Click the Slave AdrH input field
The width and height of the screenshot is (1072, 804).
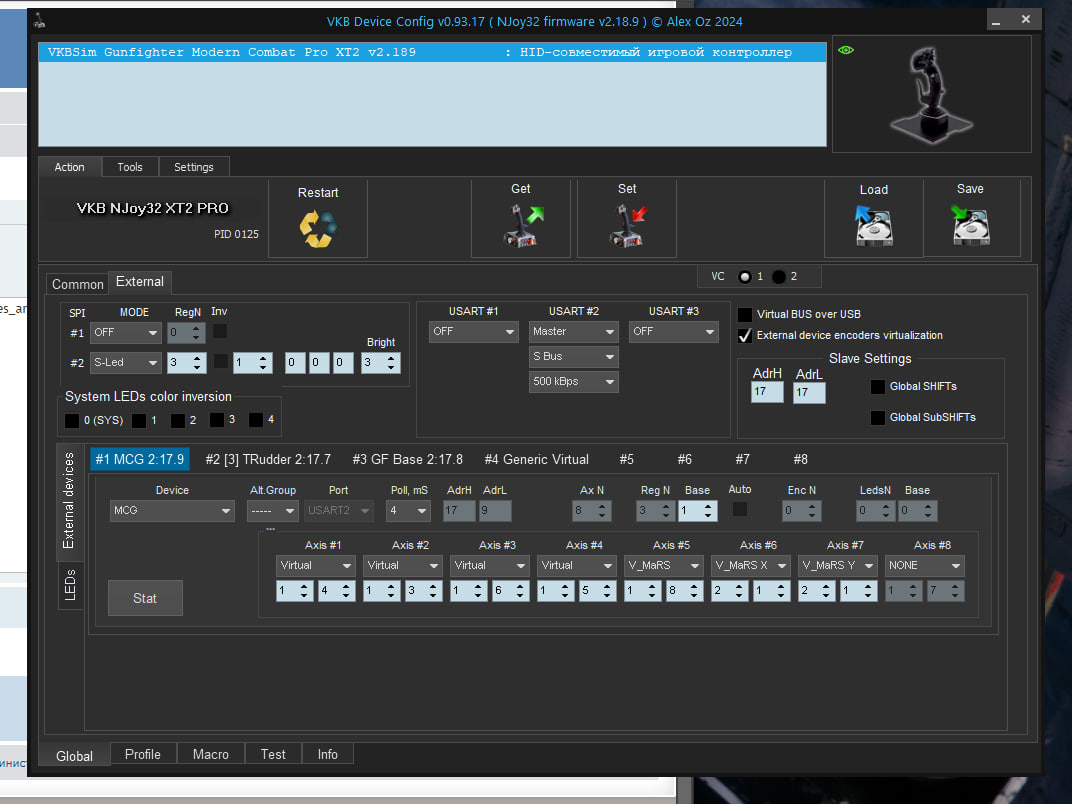(767, 392)
